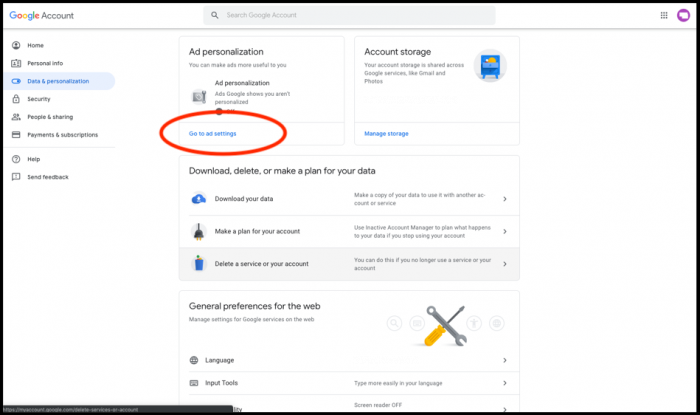Click the Google Account logo

pos(42,16)
